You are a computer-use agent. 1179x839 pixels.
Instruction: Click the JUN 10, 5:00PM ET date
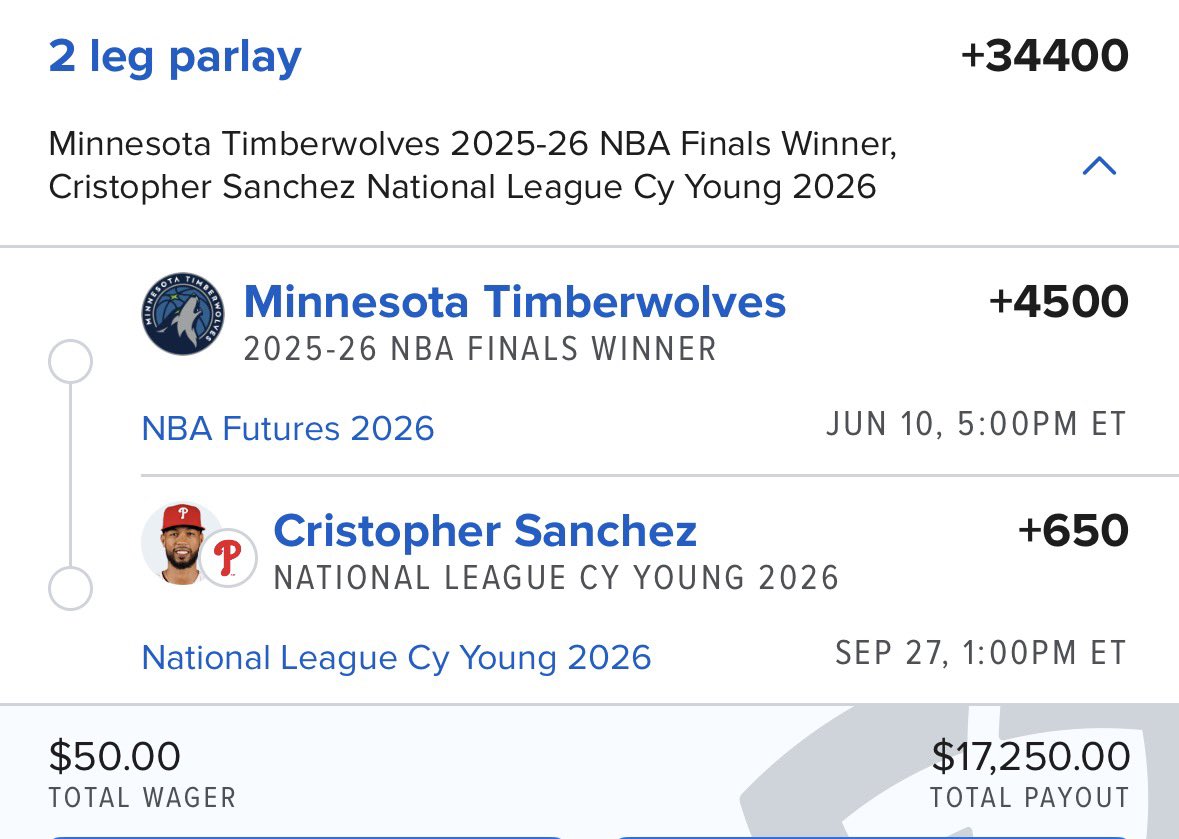(976, 424)
